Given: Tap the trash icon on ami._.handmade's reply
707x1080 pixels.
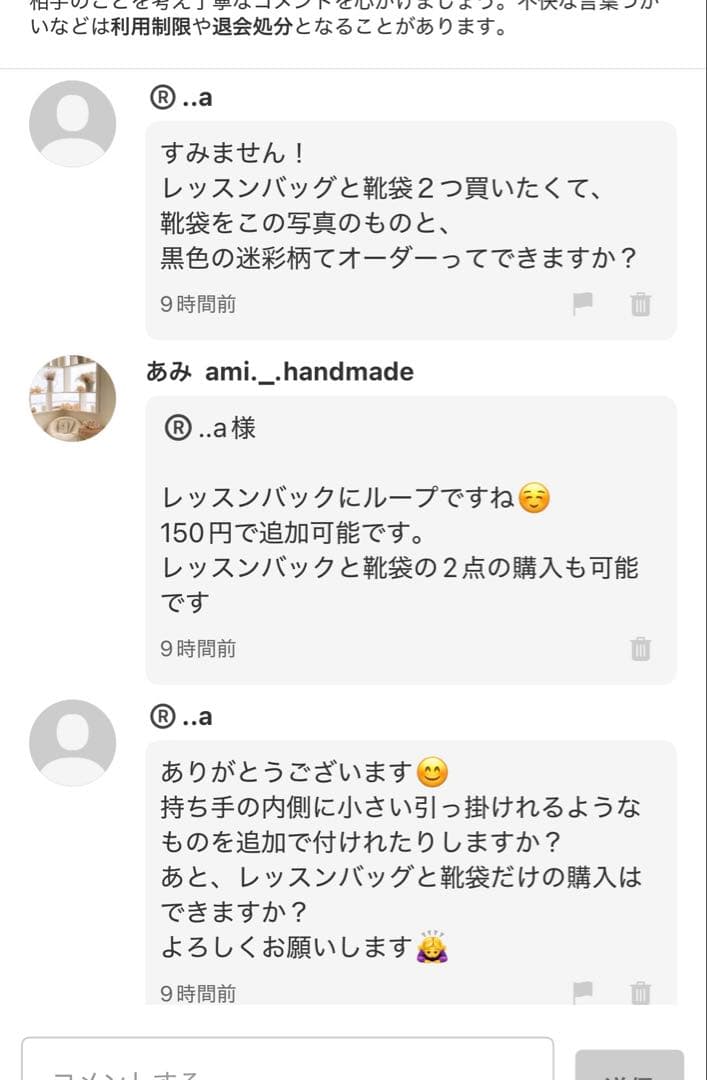Looking at the screenshot, I should [640, 648].
